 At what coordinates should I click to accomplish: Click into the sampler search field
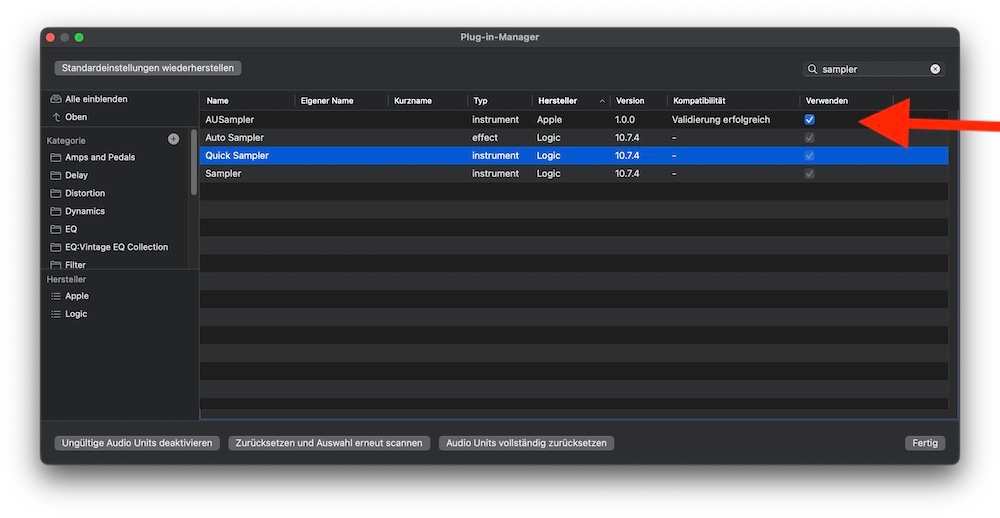(872, 69)
